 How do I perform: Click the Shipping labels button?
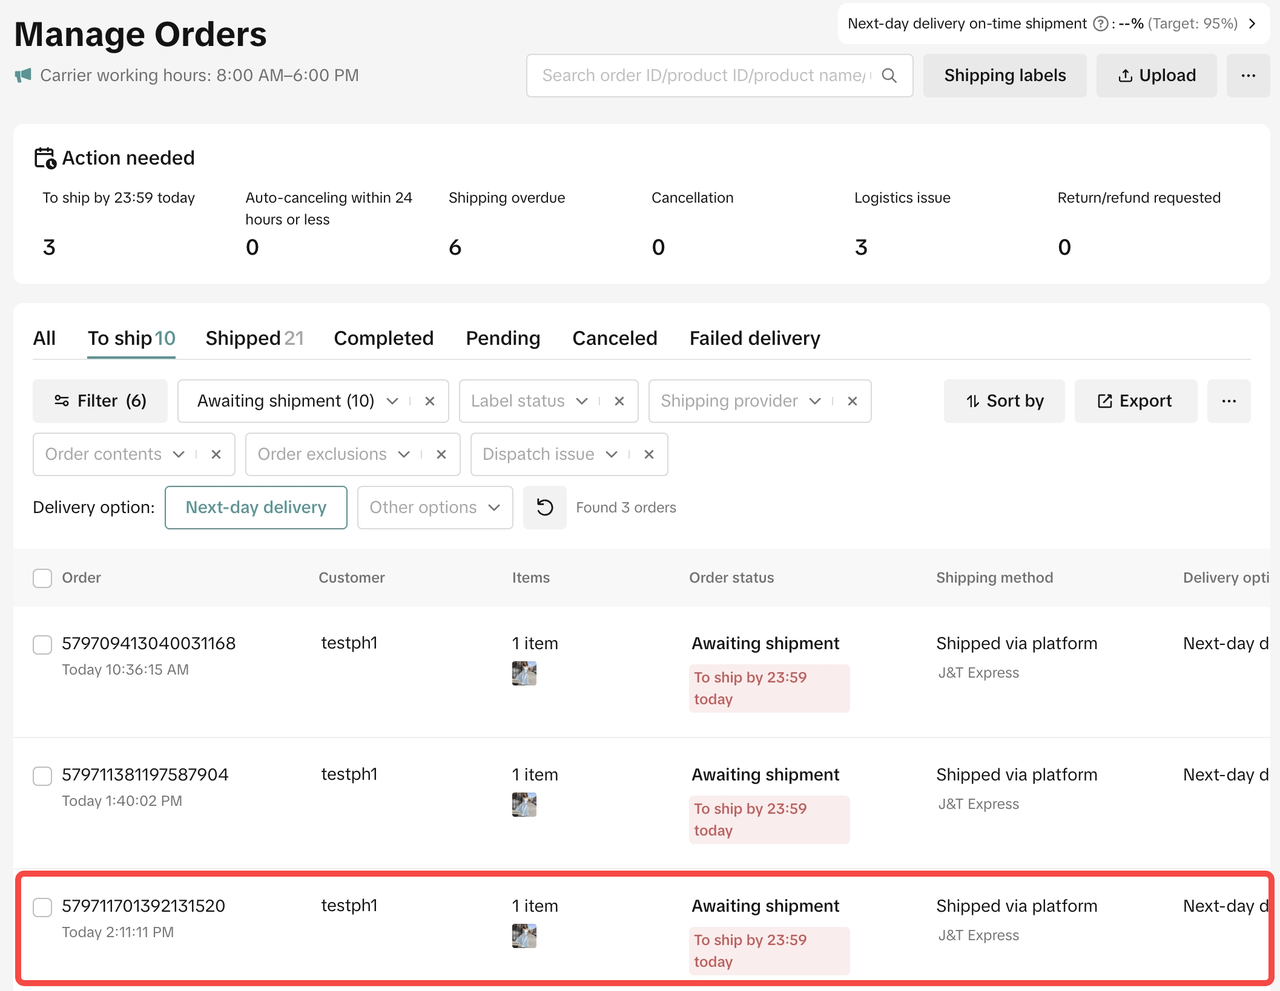click(x=1004, y=76)
